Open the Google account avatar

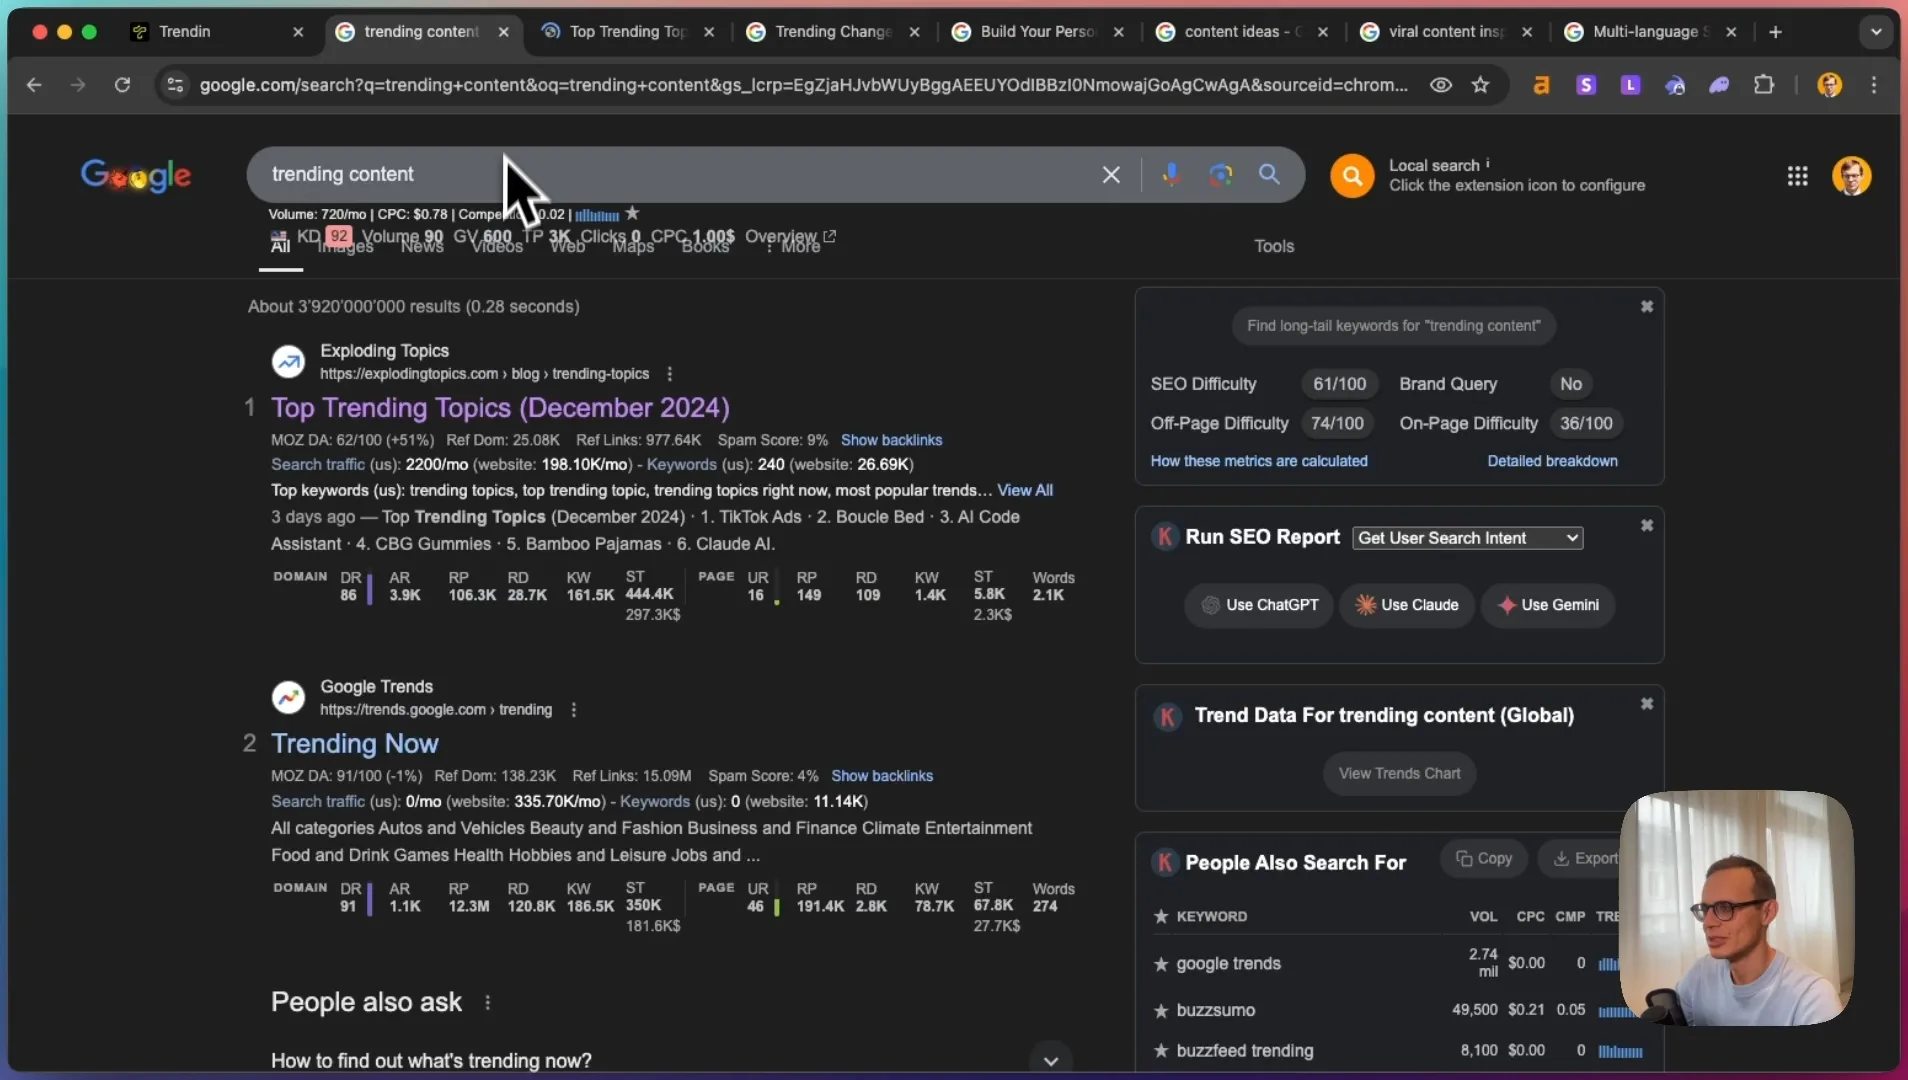(1851, 176)
